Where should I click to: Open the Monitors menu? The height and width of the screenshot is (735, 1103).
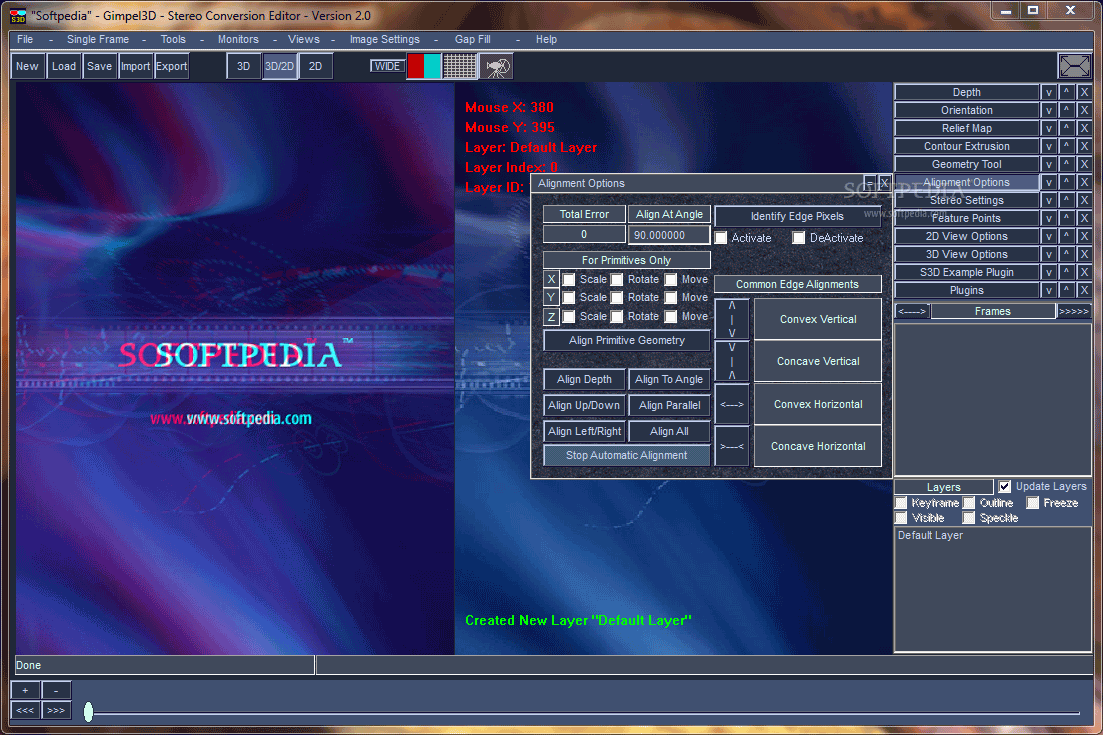click(x=238, y=39)
